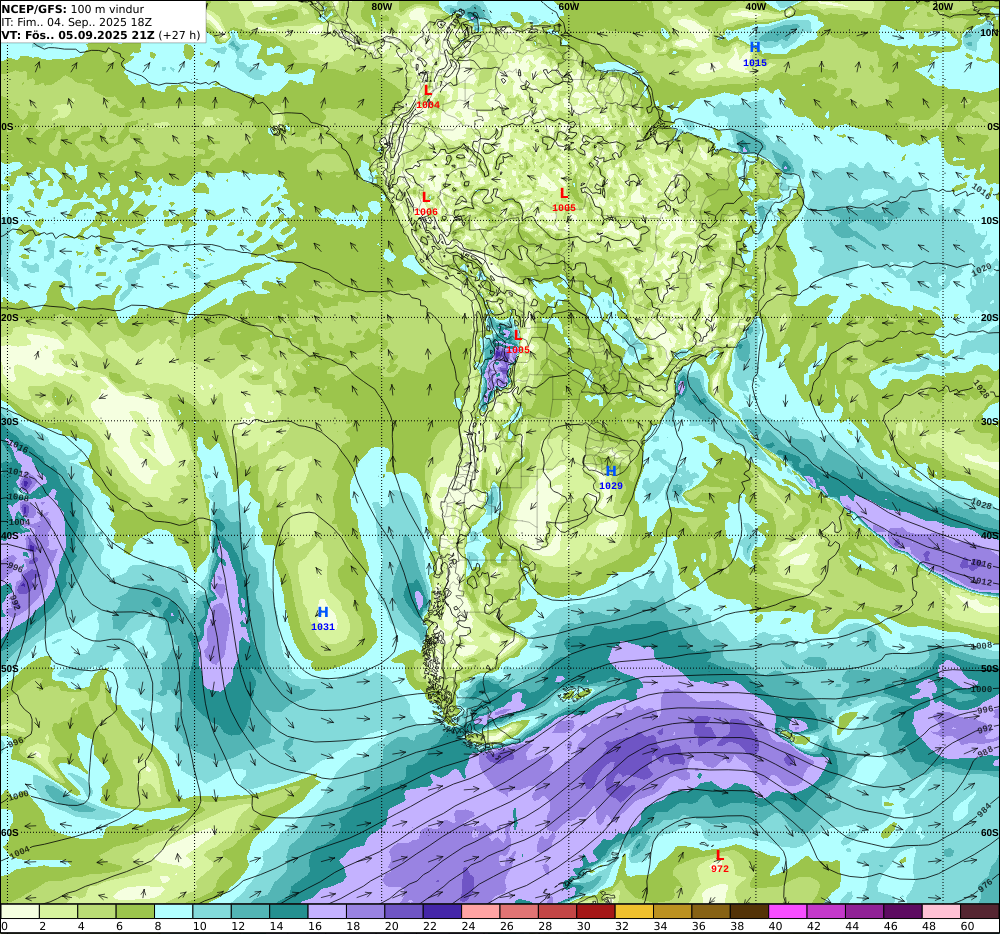Select the 10N latitude label
1000x934 pixels.
coord(989,33)
